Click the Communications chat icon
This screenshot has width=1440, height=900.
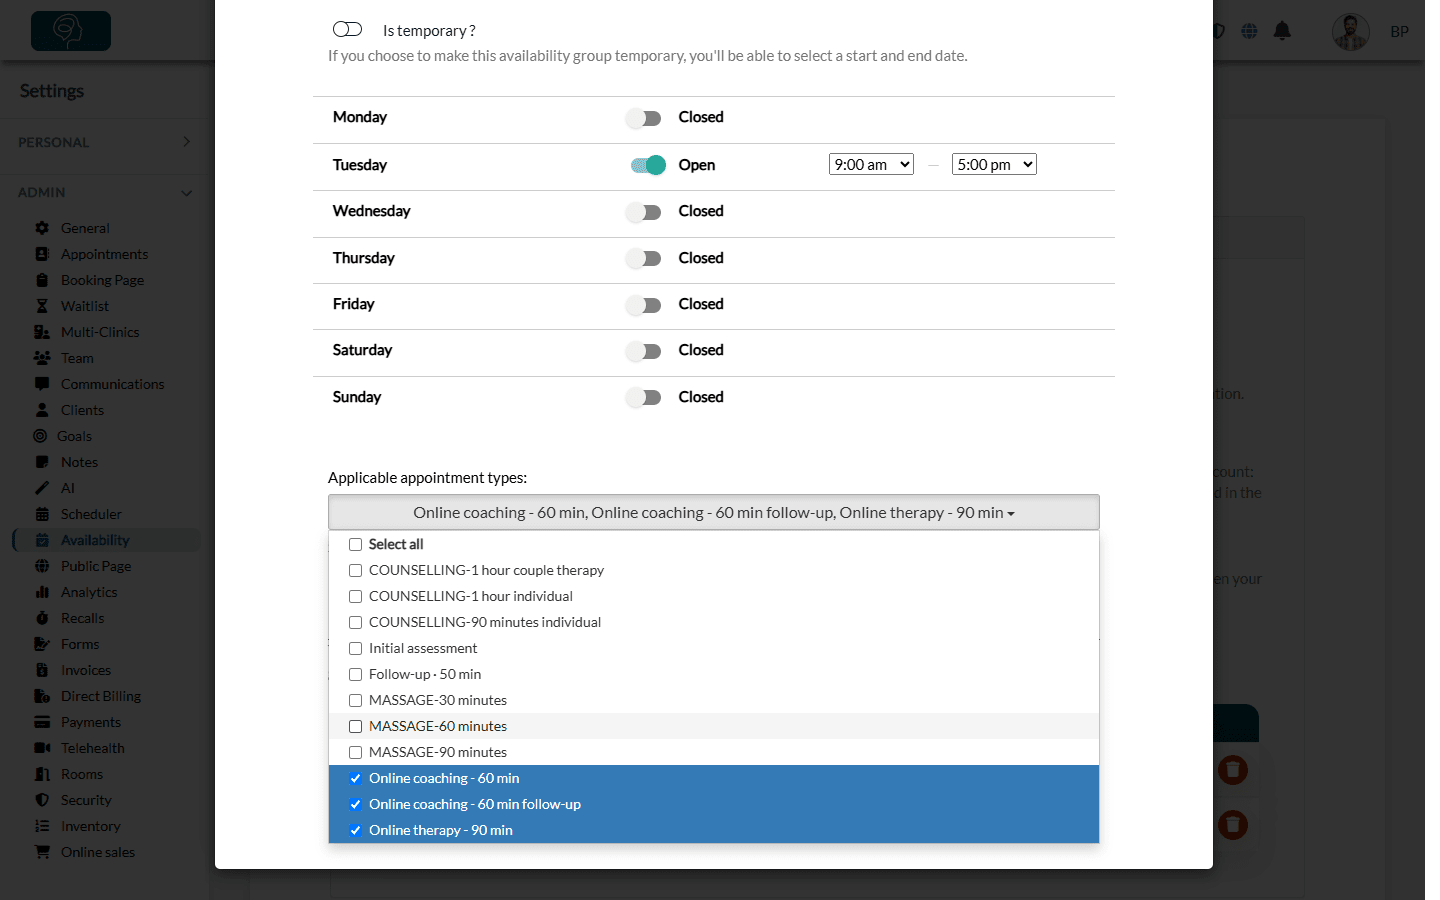42,384
